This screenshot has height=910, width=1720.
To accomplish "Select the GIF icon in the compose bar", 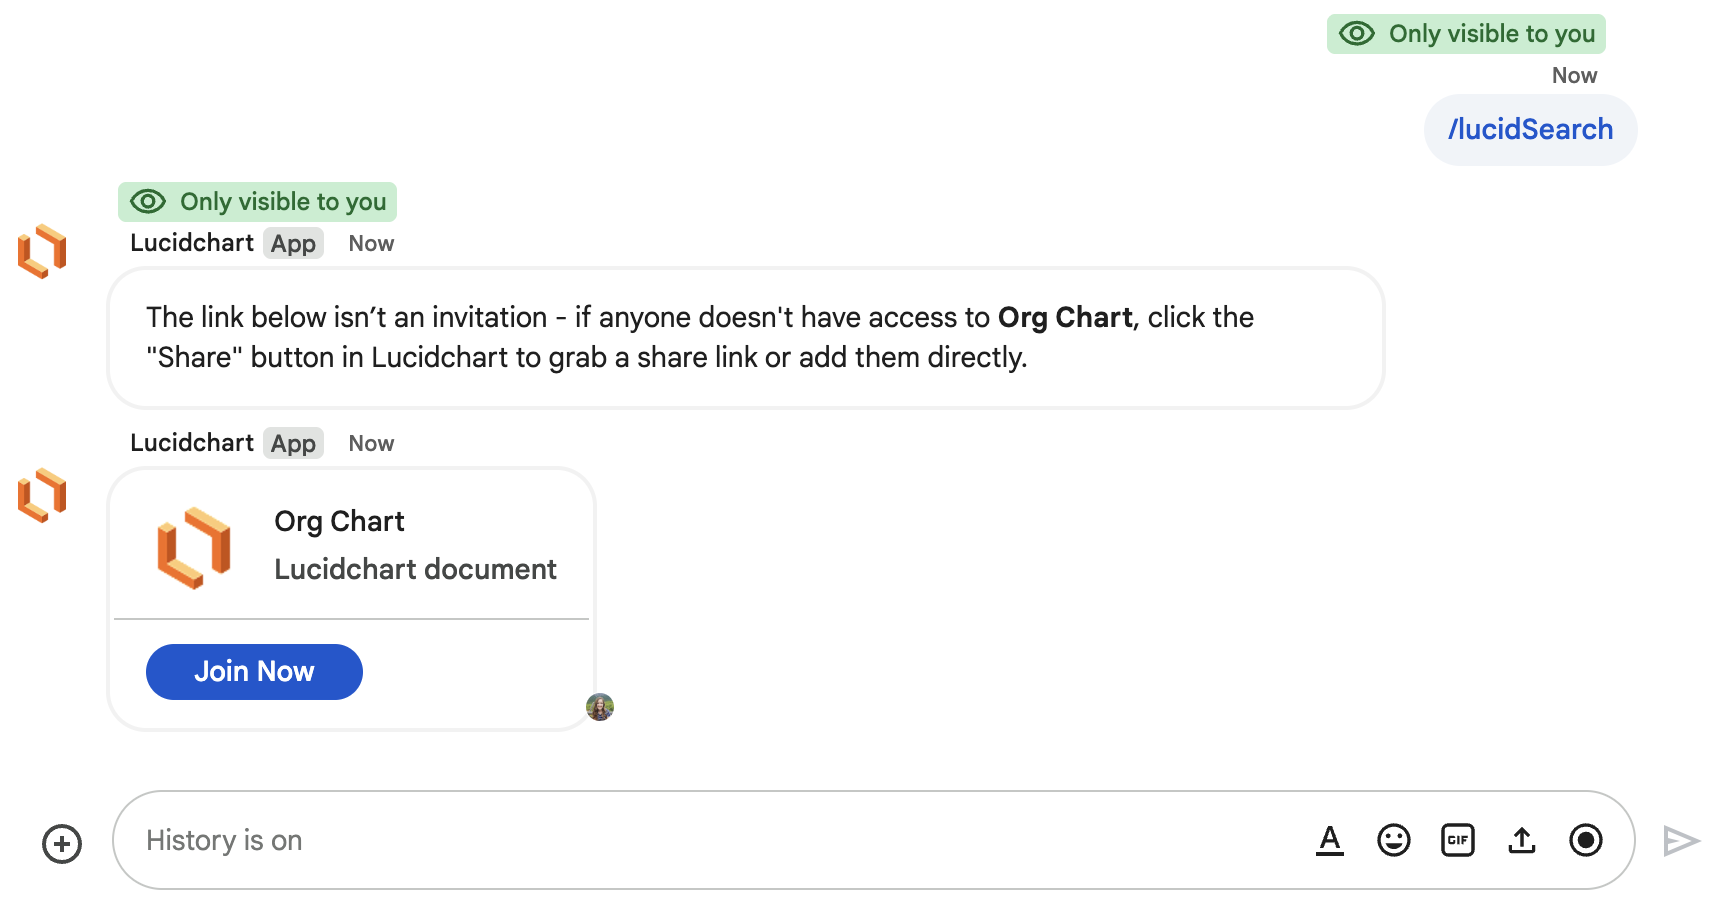I will click(x=1458, y=840).
